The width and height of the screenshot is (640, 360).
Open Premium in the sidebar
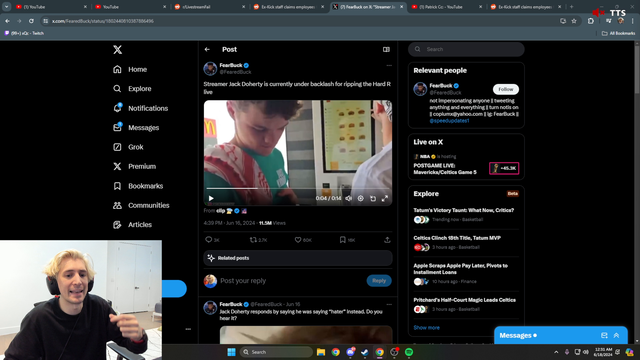[x=135, y=167]
